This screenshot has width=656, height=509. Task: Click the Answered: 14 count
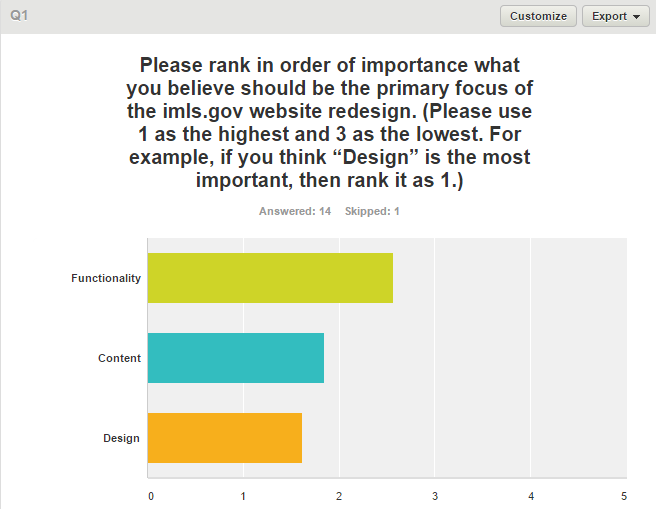tap(295, 211)
